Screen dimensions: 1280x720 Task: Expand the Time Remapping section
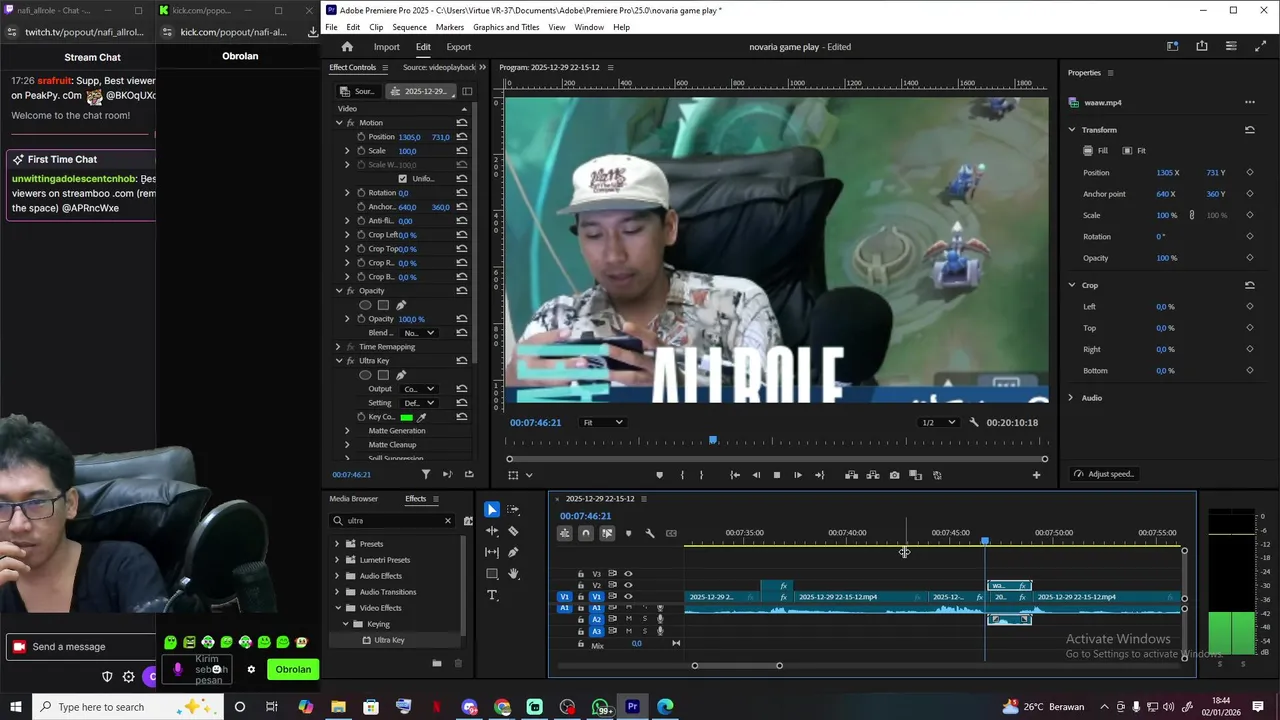coord(338,347)
